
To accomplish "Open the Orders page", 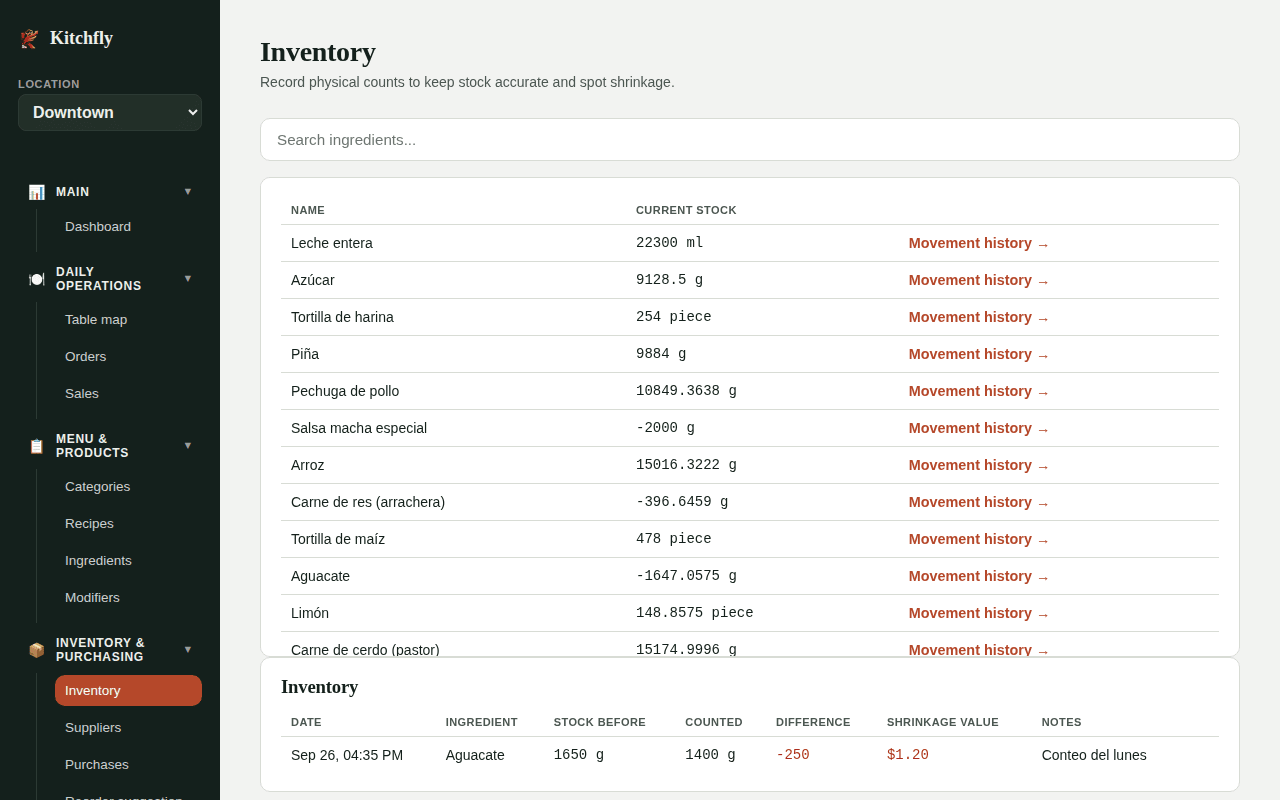I will 128,357.
